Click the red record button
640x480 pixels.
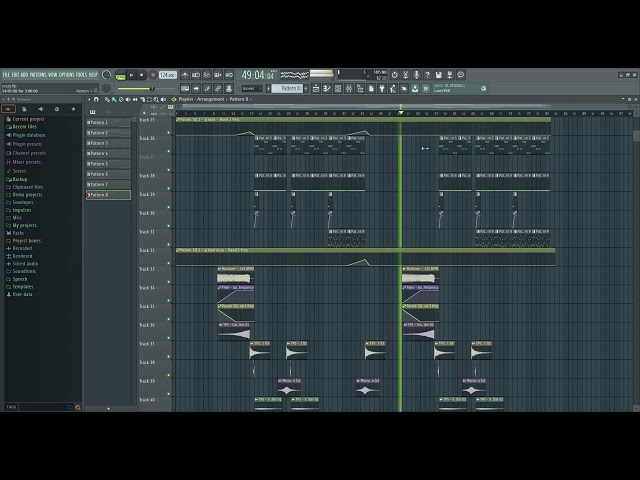pyautogui.click(x=153, y=75)
